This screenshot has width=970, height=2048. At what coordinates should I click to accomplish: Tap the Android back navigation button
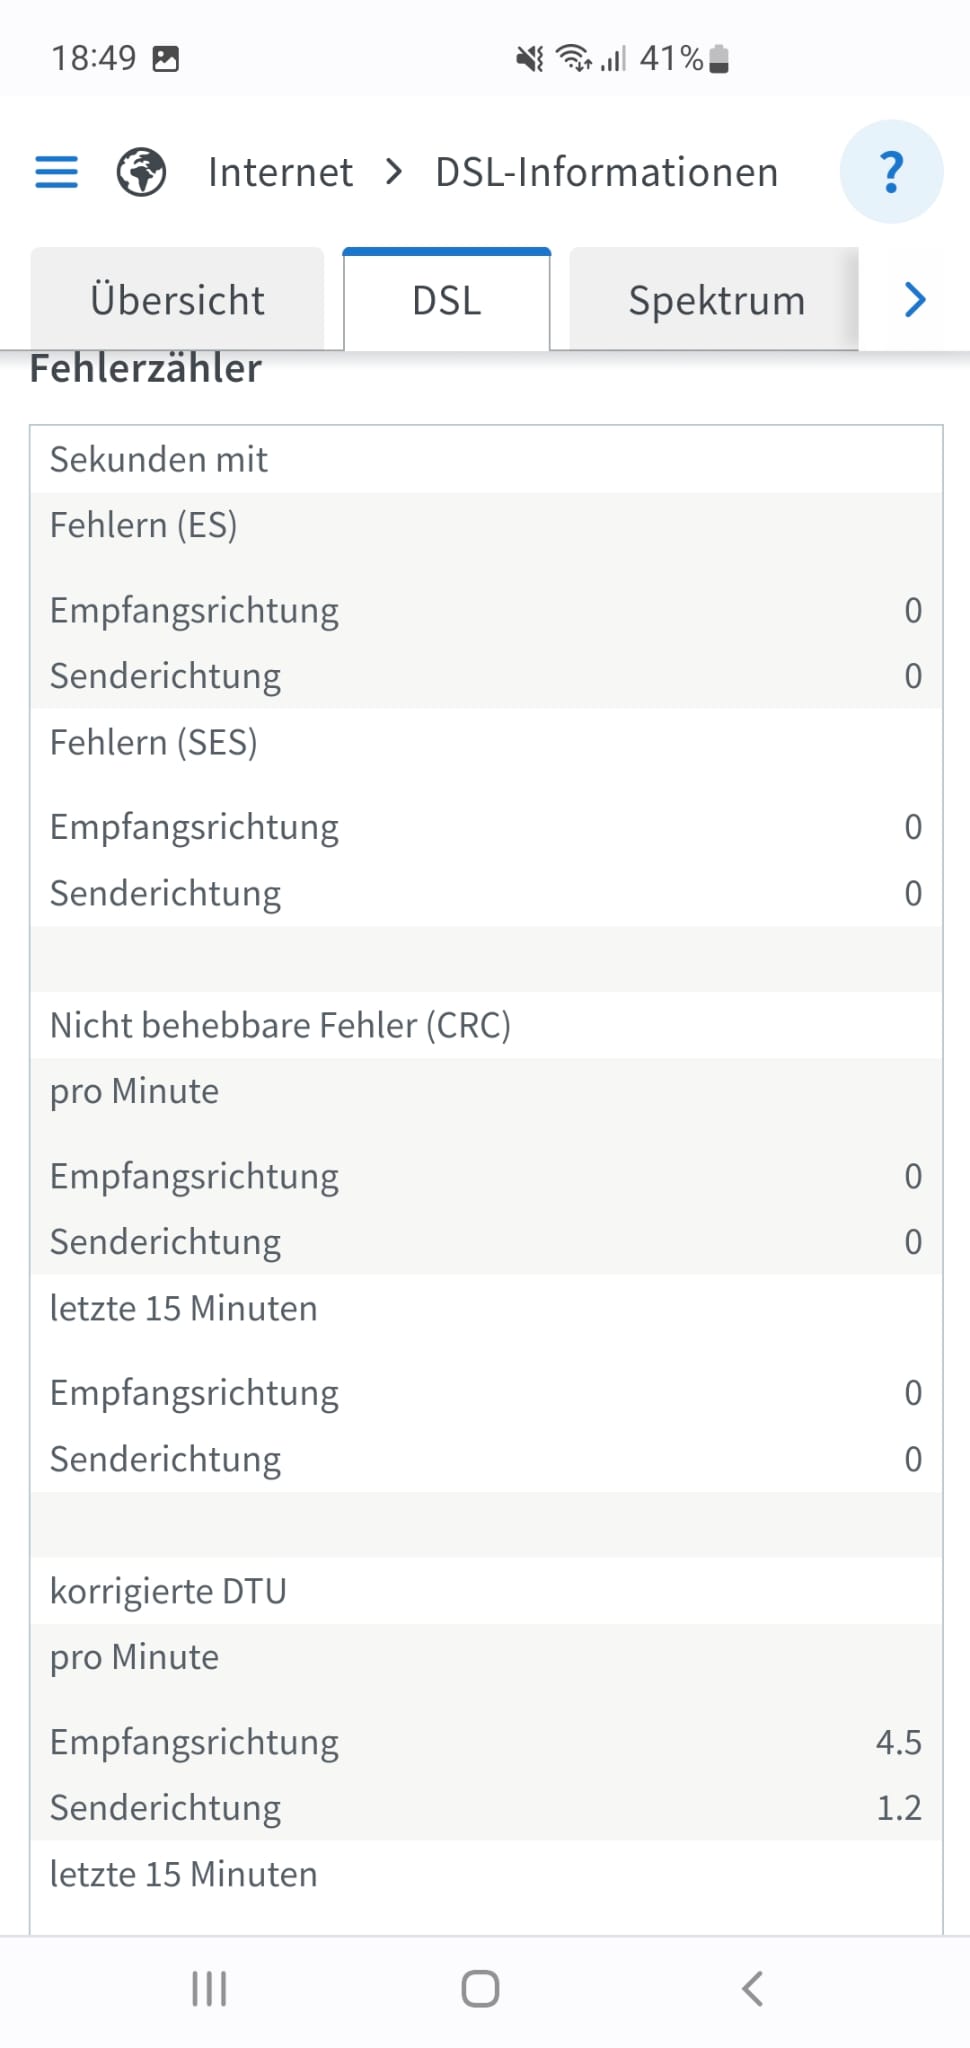(753, 1988)
